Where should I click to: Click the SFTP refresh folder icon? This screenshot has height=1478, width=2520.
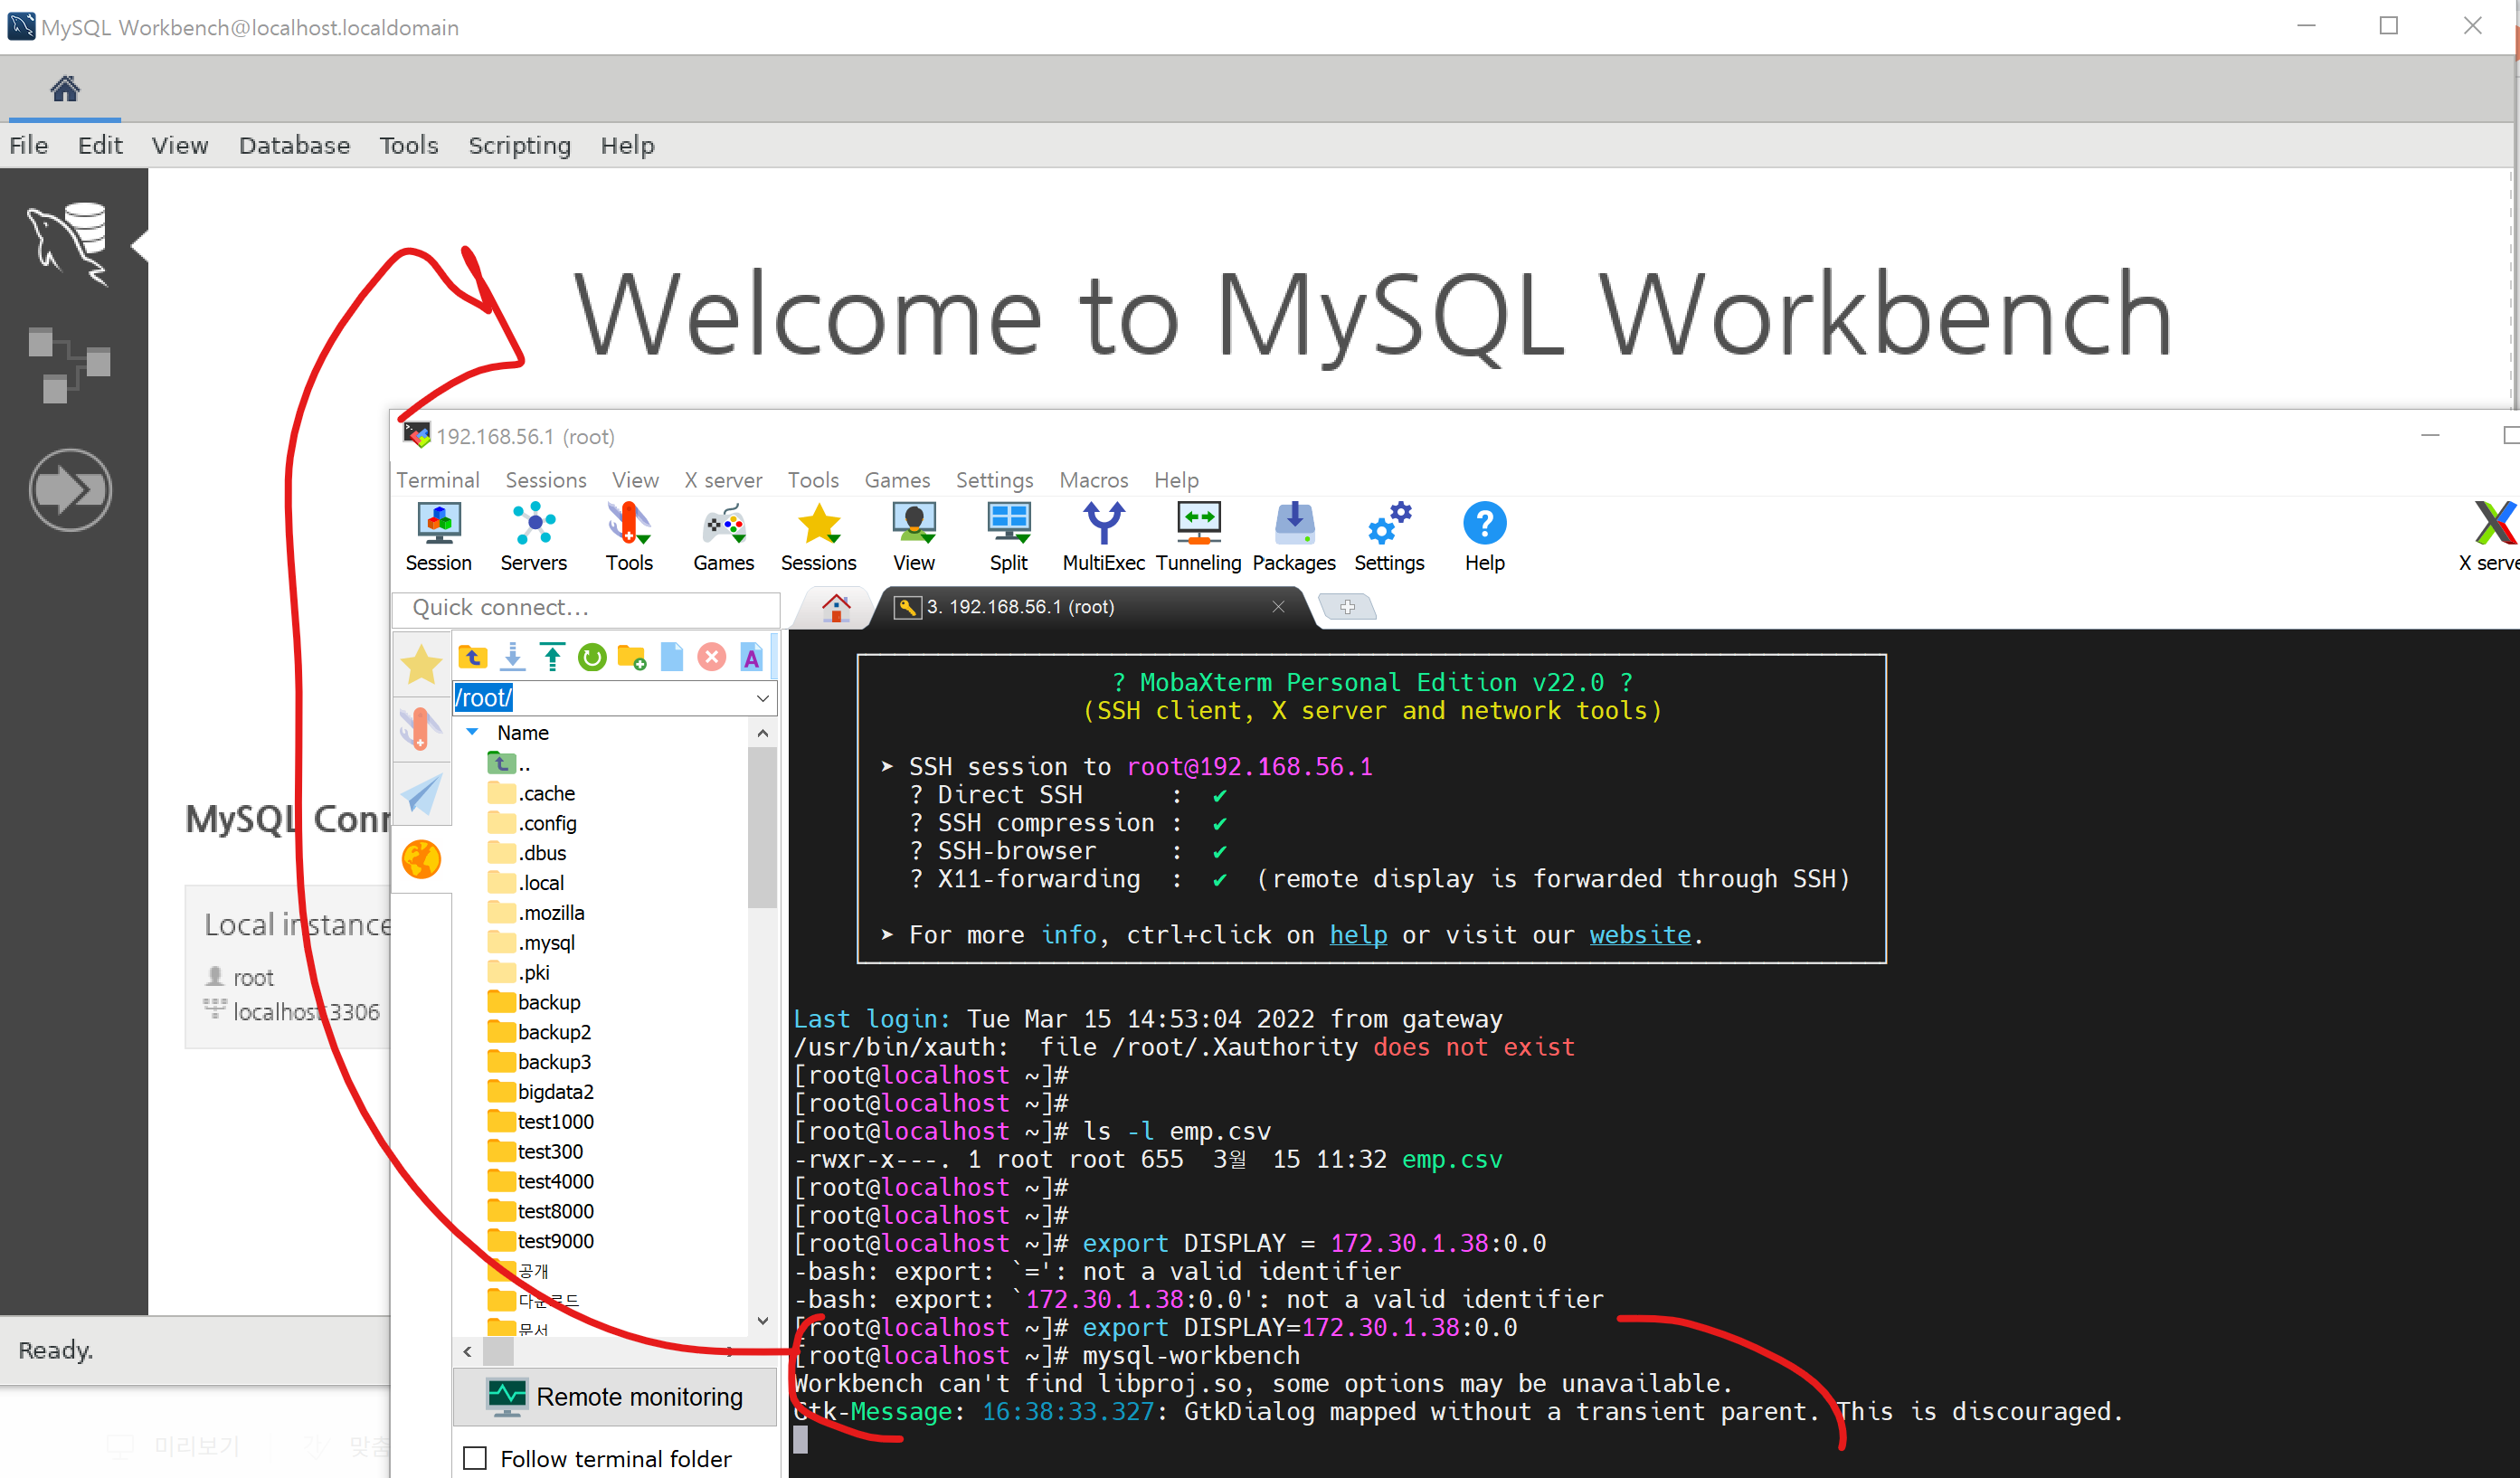pyautogui.click(x=592, y=657)
